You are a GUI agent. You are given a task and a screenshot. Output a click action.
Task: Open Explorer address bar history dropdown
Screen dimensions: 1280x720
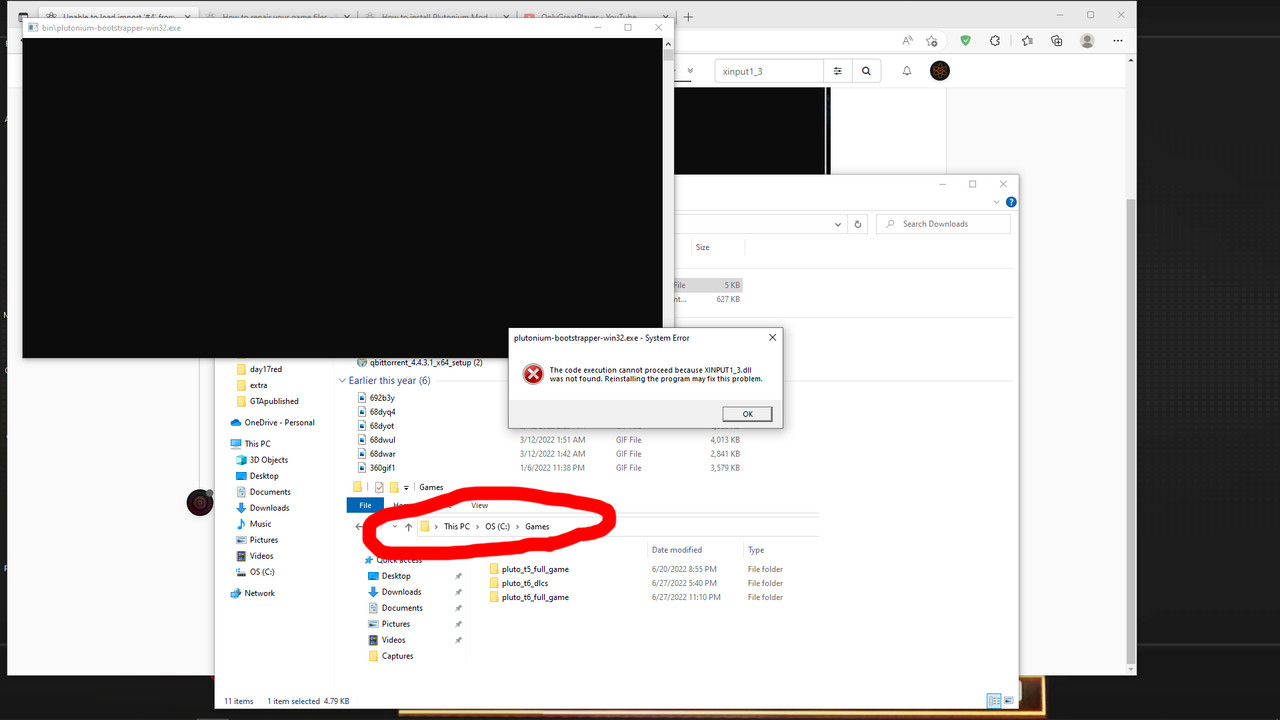pos(838,224)
